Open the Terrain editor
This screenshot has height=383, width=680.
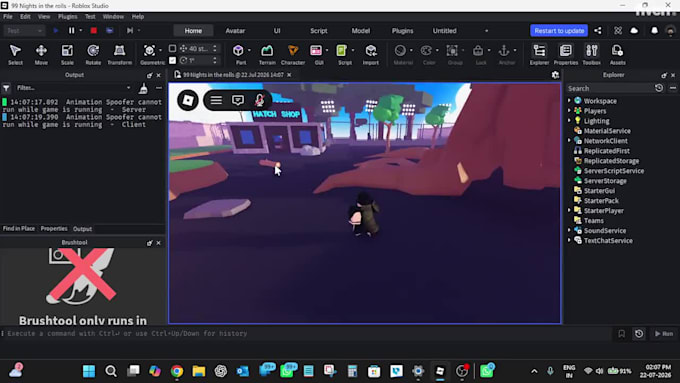(267, 54)
